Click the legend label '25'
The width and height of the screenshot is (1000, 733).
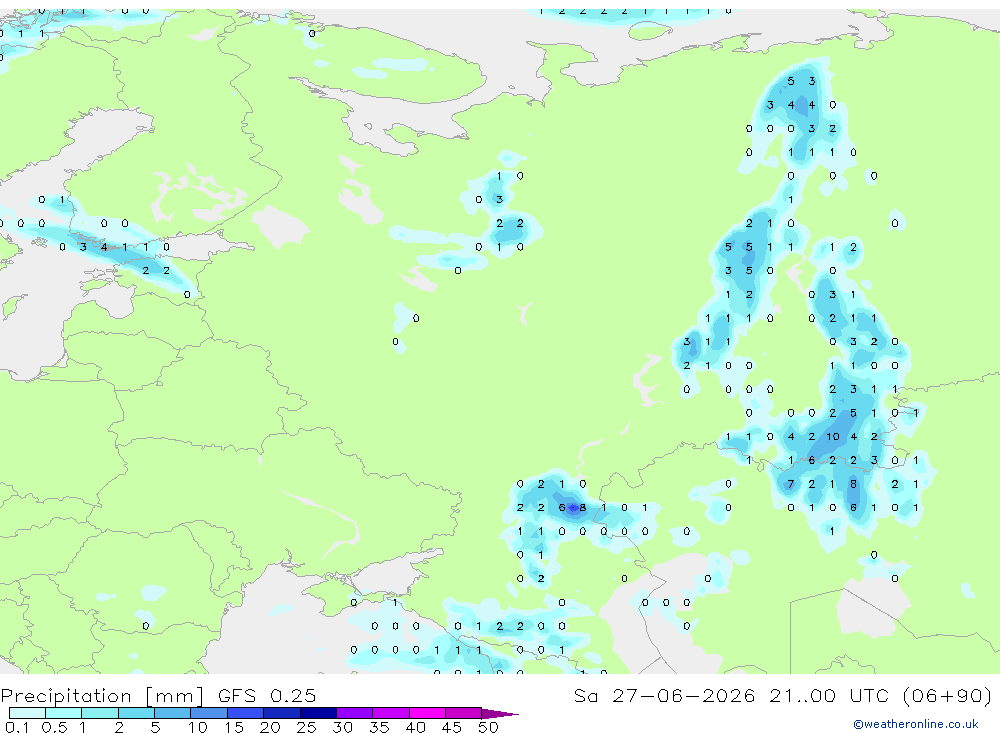click(x=306, y=727)
